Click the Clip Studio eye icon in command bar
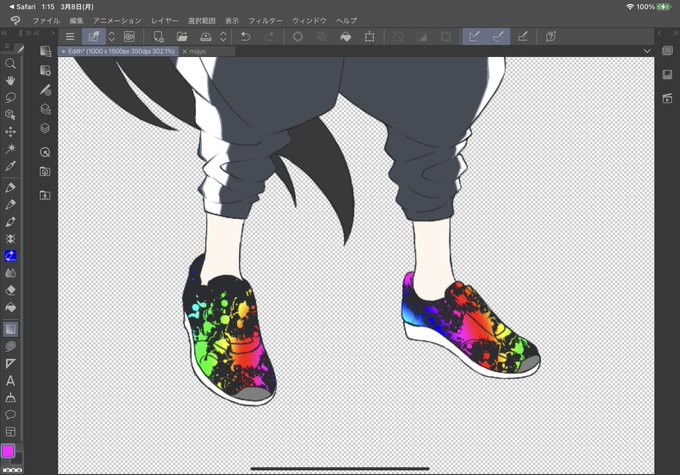 [x=129, y=37]
